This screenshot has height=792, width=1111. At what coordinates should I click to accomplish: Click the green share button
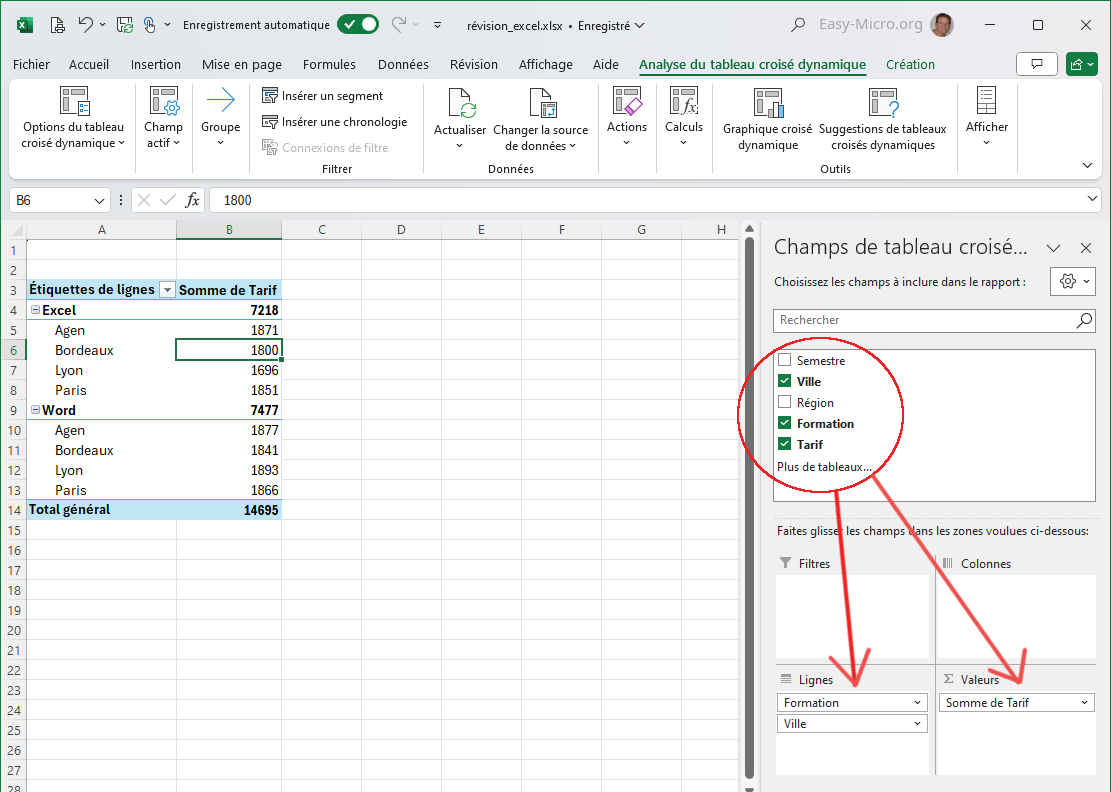click(x=1081, y=64)
